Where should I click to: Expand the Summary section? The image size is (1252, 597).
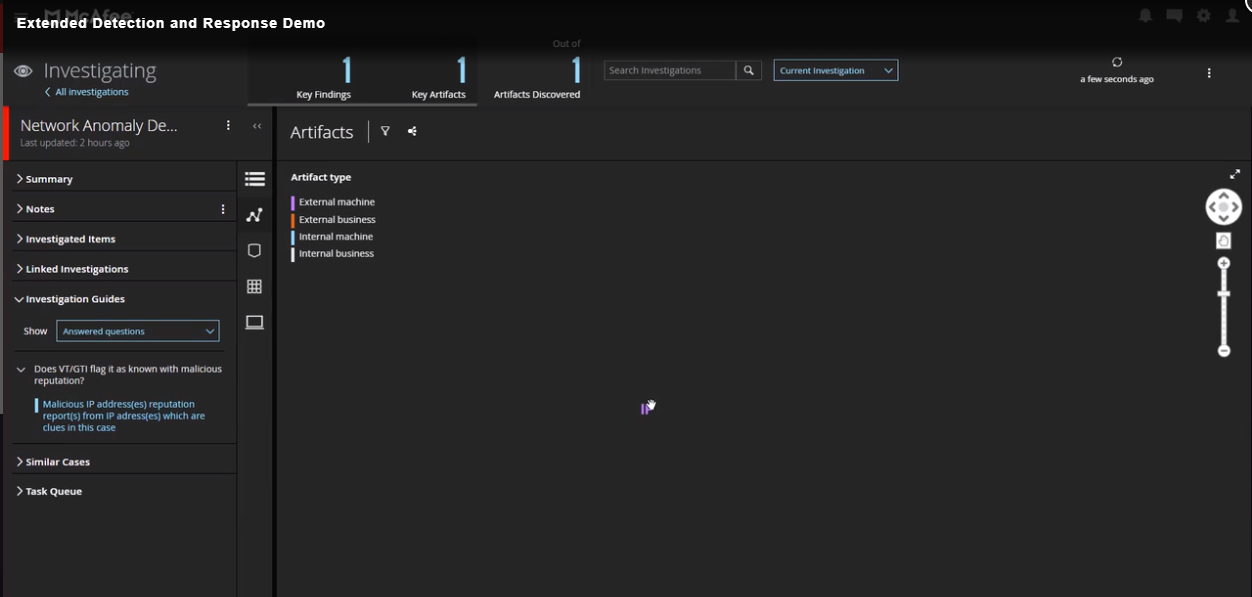click(45, 179)
